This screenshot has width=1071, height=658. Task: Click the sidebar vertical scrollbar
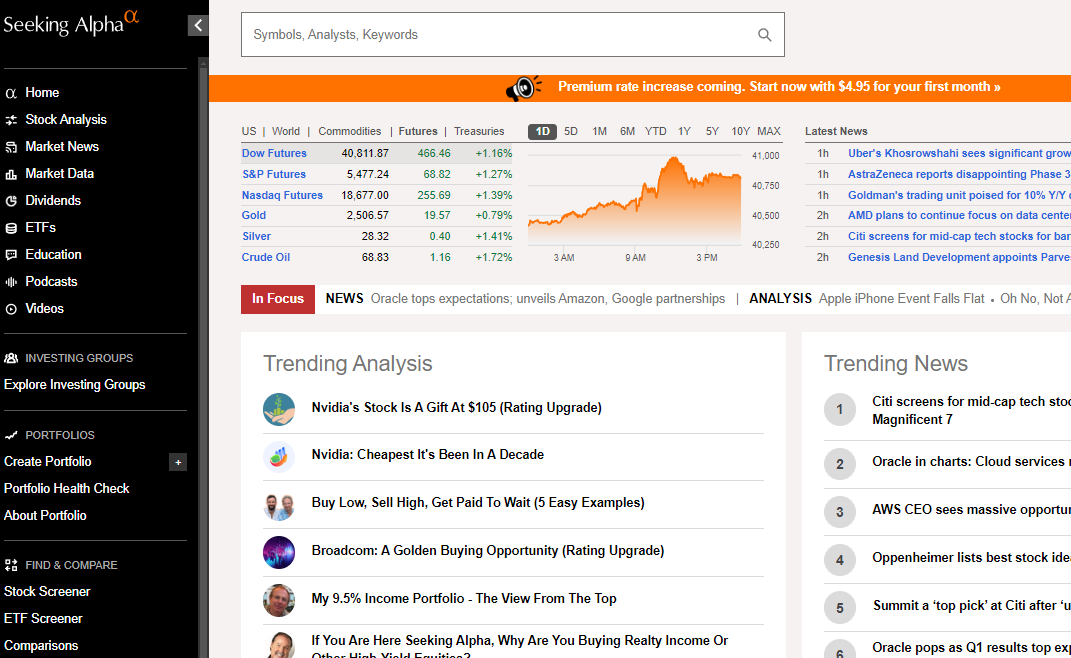pos(203,357)
